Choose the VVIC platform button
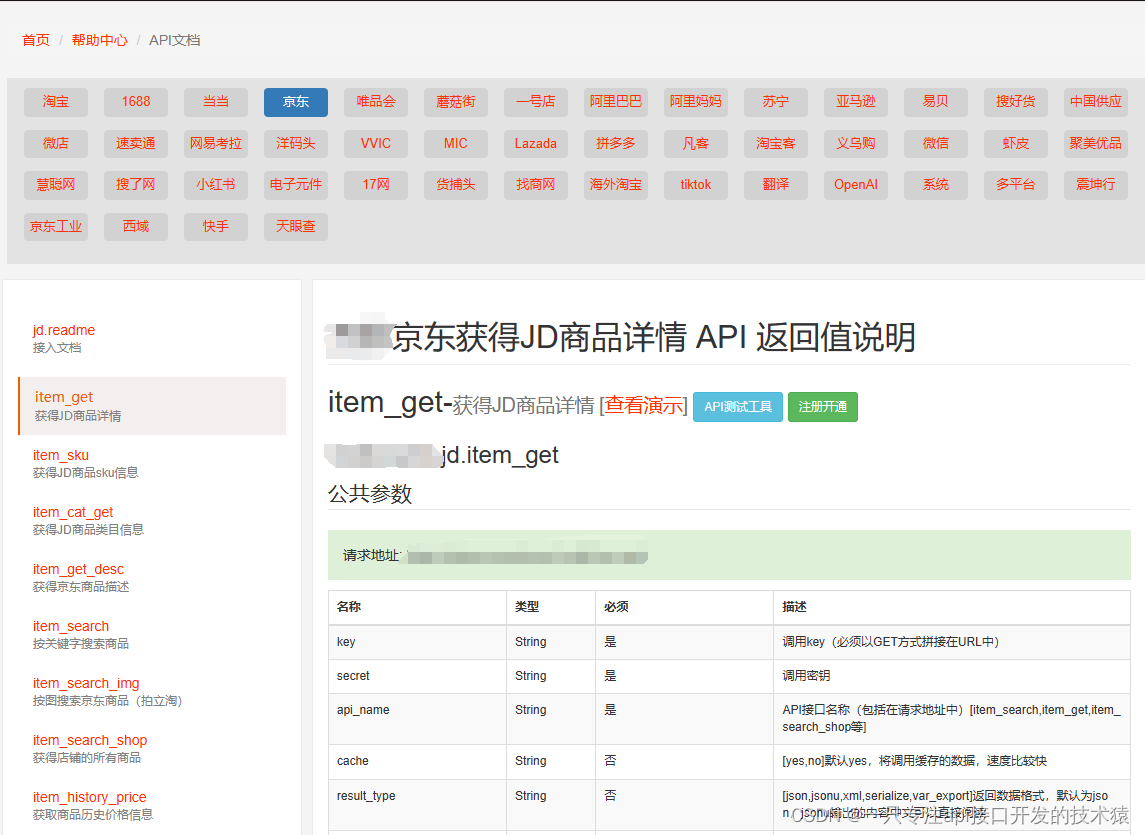Viewport: 1145px width, 835px height. [375, 144]
